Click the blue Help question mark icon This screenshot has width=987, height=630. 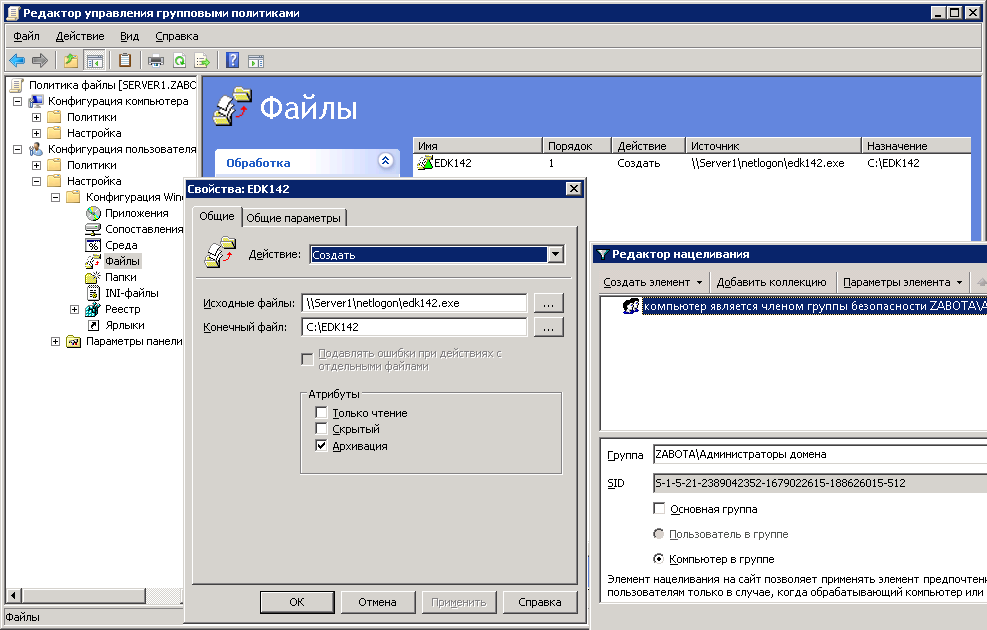232,60
